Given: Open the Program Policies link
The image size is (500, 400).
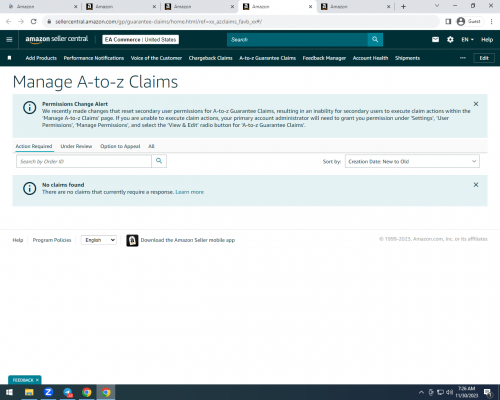Looking at the screenshot, I should click(52, 240).
